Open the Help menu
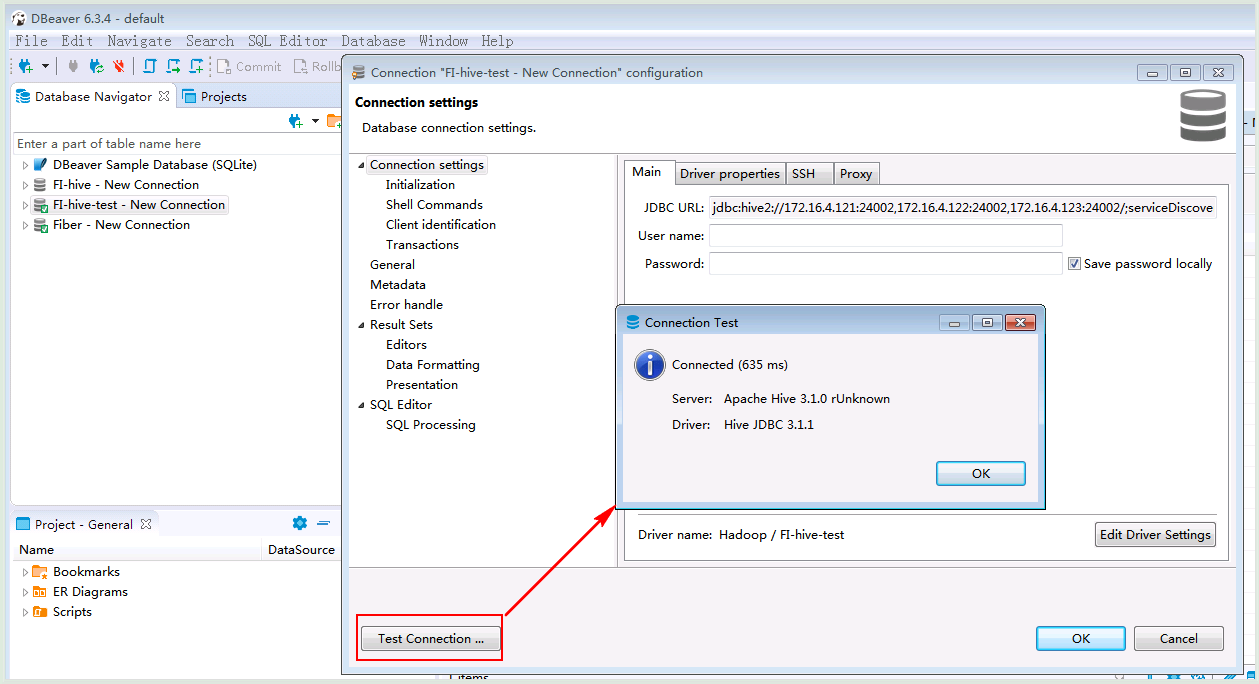 click(497, 41)
